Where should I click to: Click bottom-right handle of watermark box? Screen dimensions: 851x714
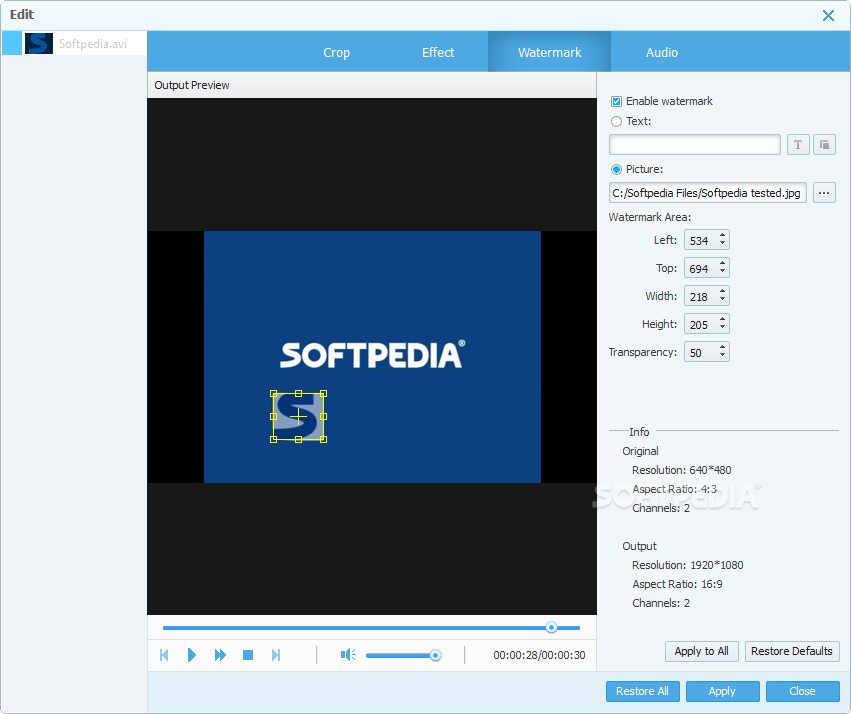point(323,439)
